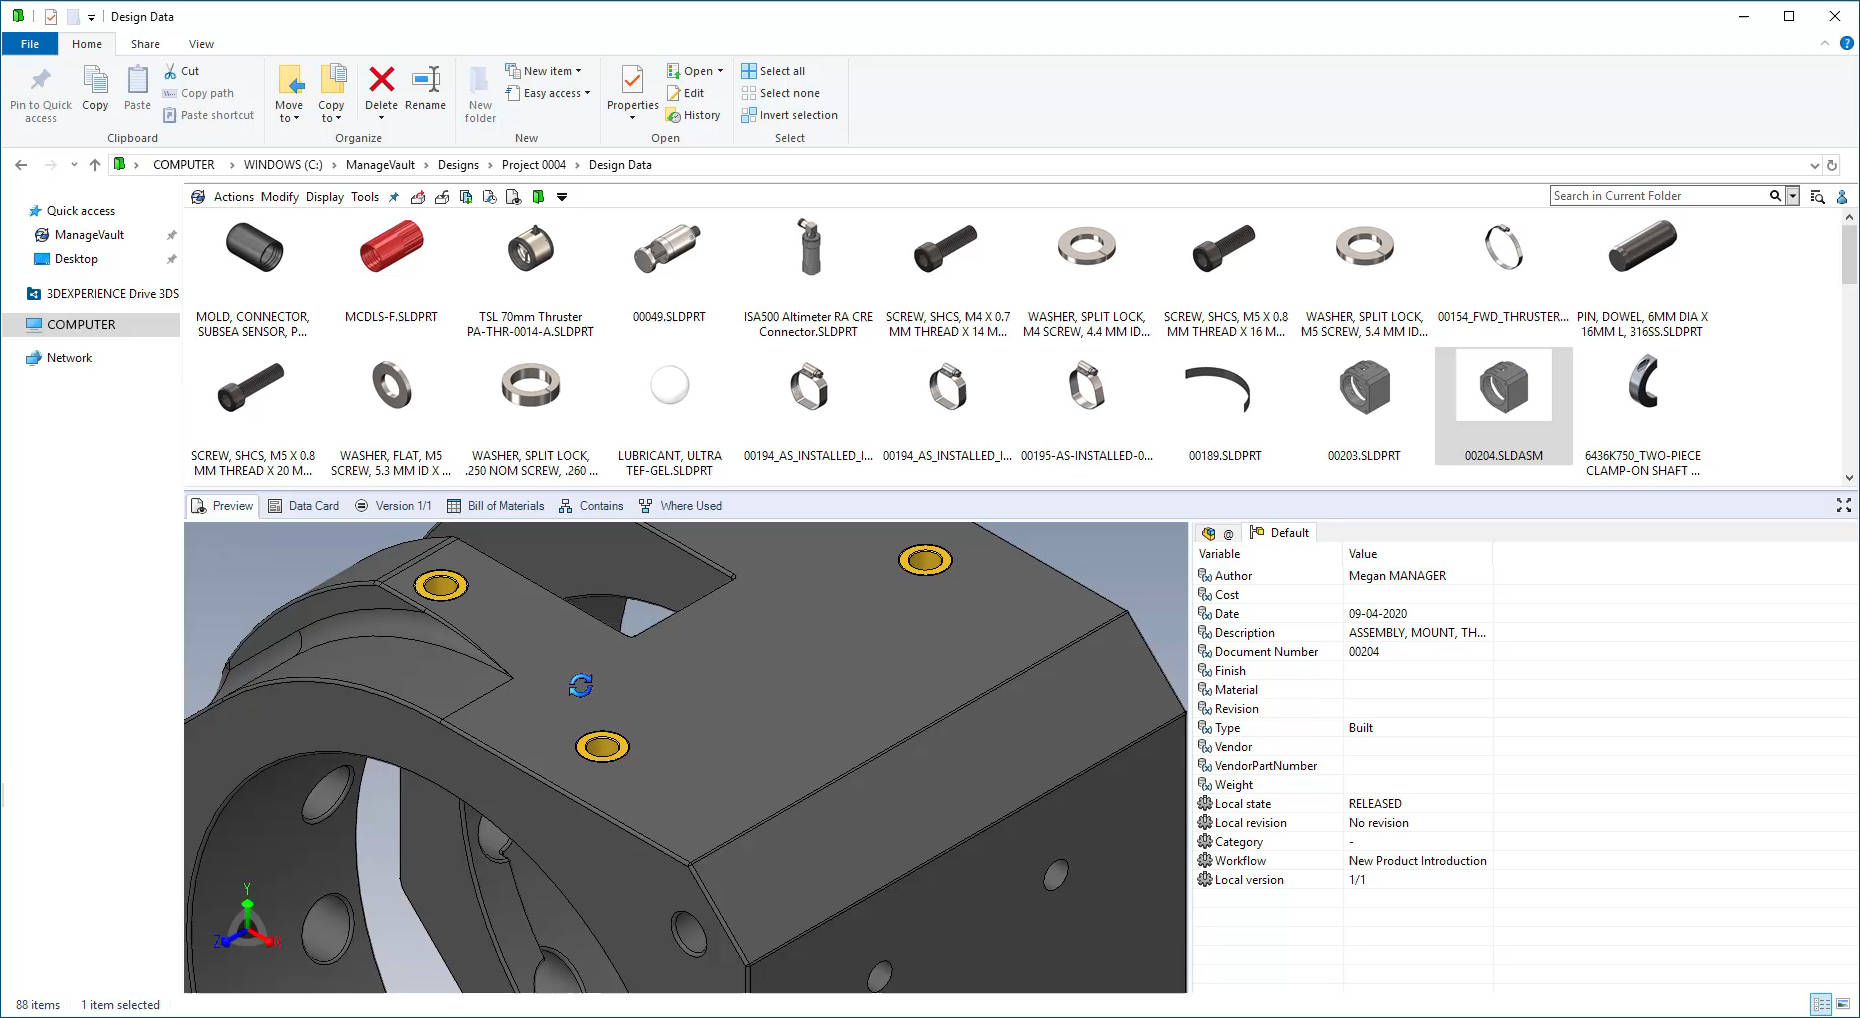Open the Modify menu in PDM toolbar
This screenshot has width=1860, height=1018.
pyautogui.click(x=280, y=197)
